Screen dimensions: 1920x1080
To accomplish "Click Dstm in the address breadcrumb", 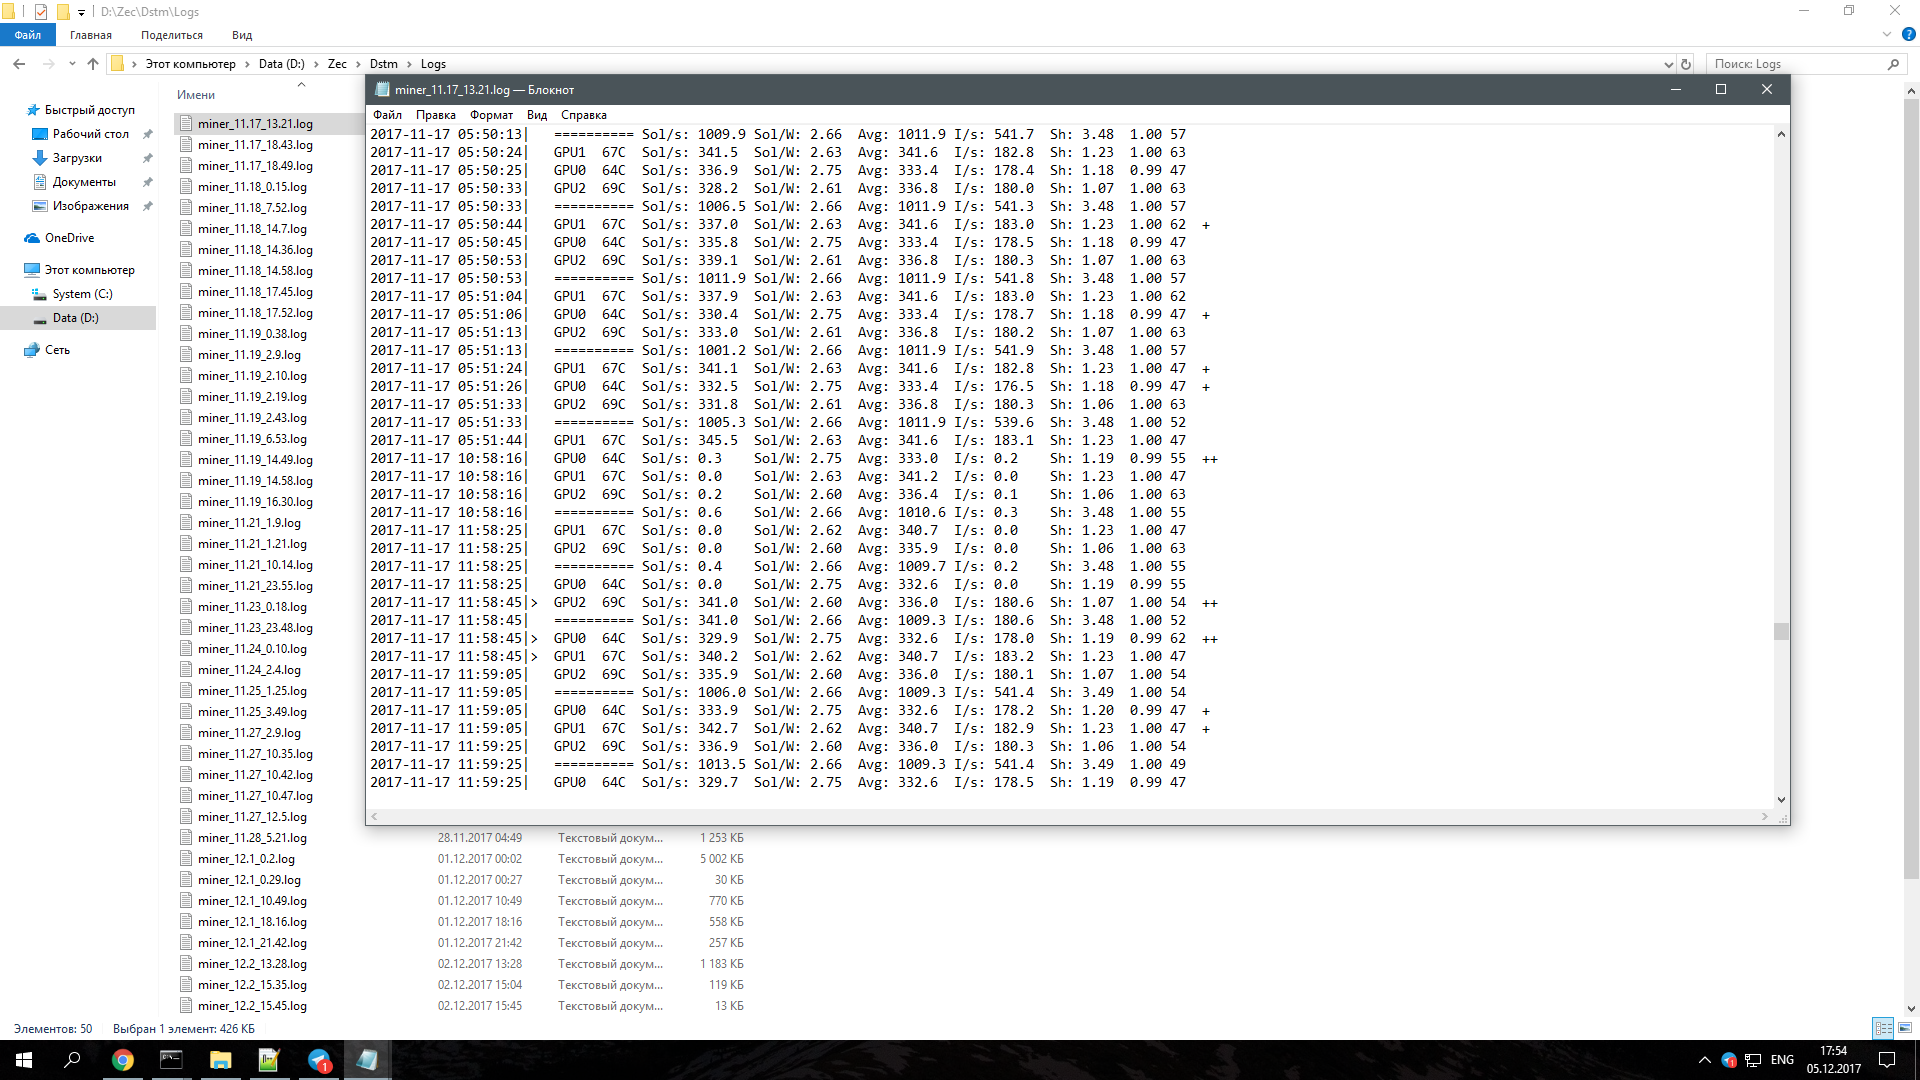I will [383, 64].
